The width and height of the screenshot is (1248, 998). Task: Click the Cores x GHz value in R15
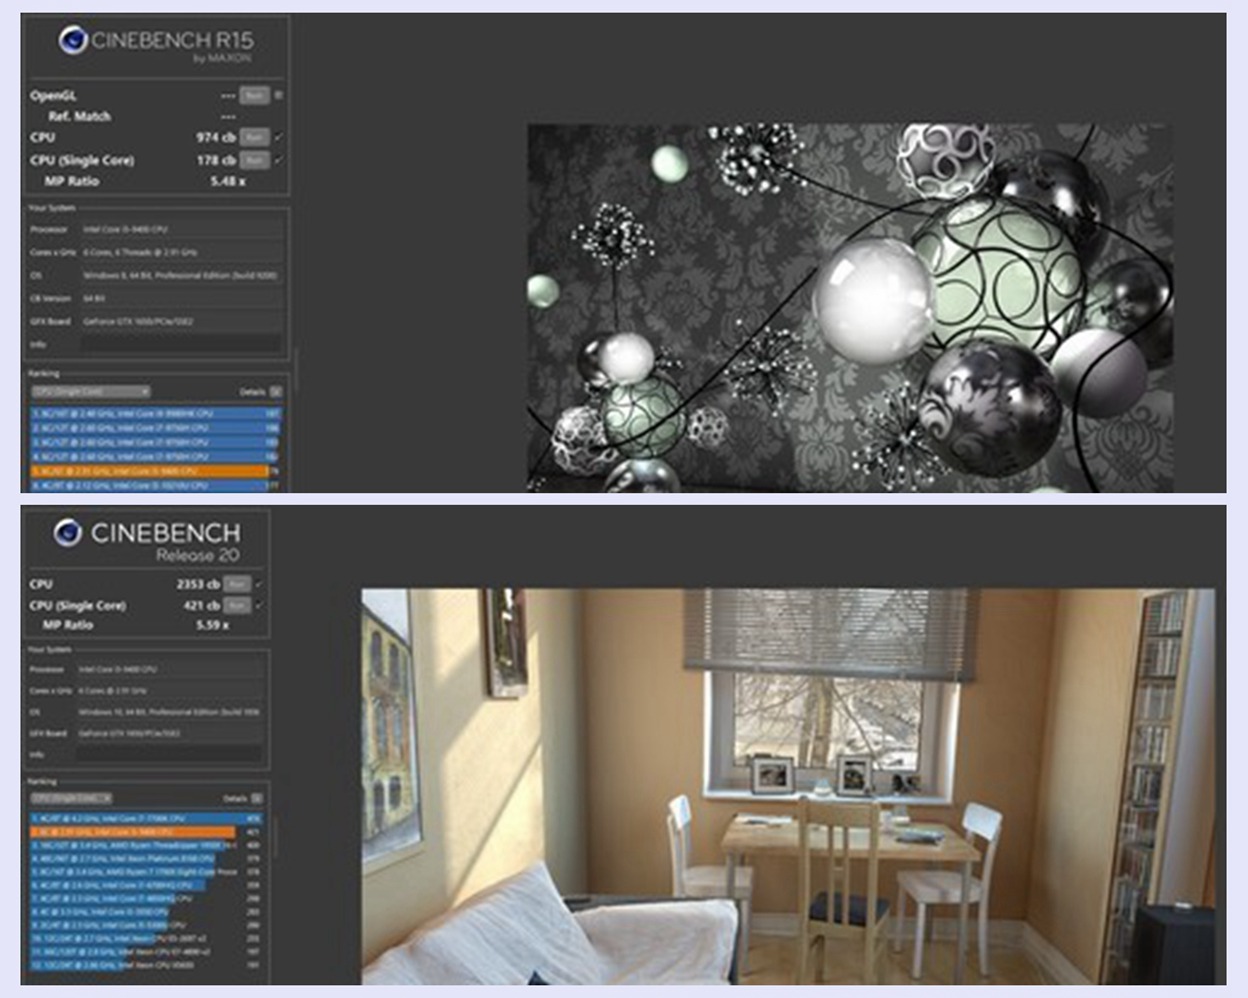tap(140, 252)
